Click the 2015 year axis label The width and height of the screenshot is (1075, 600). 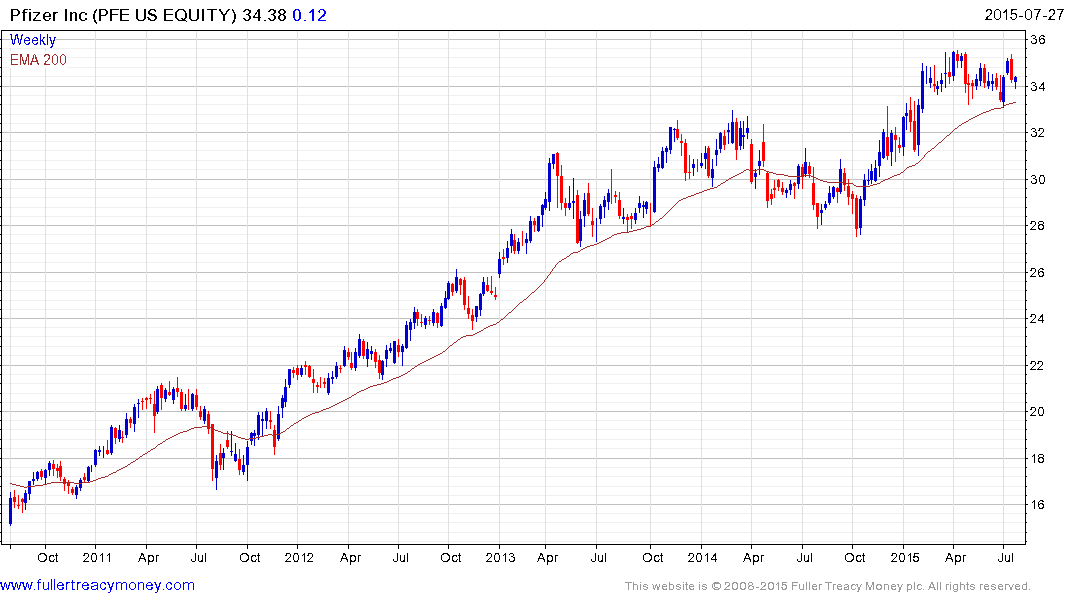click(905, 557)
